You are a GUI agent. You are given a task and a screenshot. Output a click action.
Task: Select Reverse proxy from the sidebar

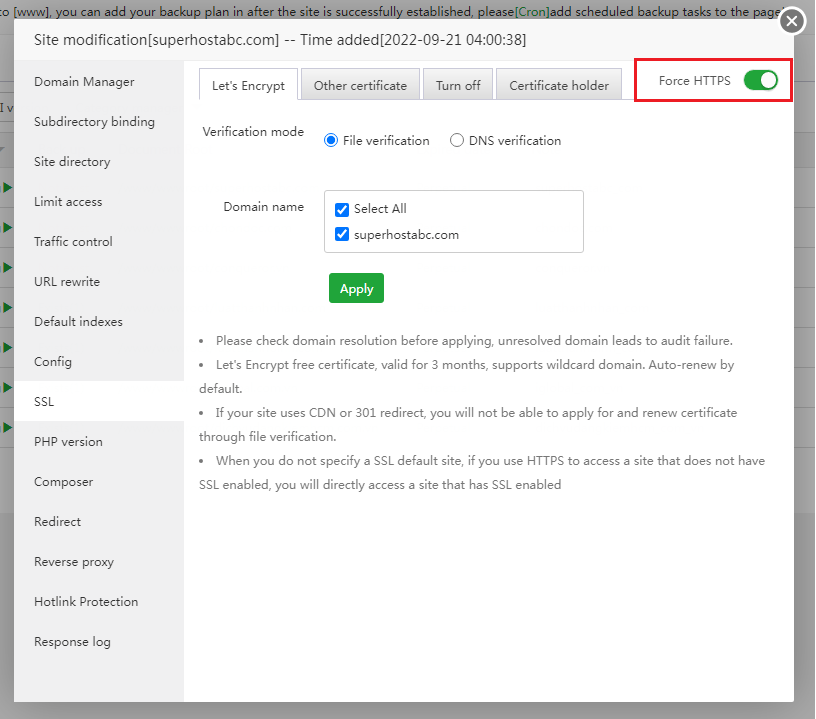point(74,562)
